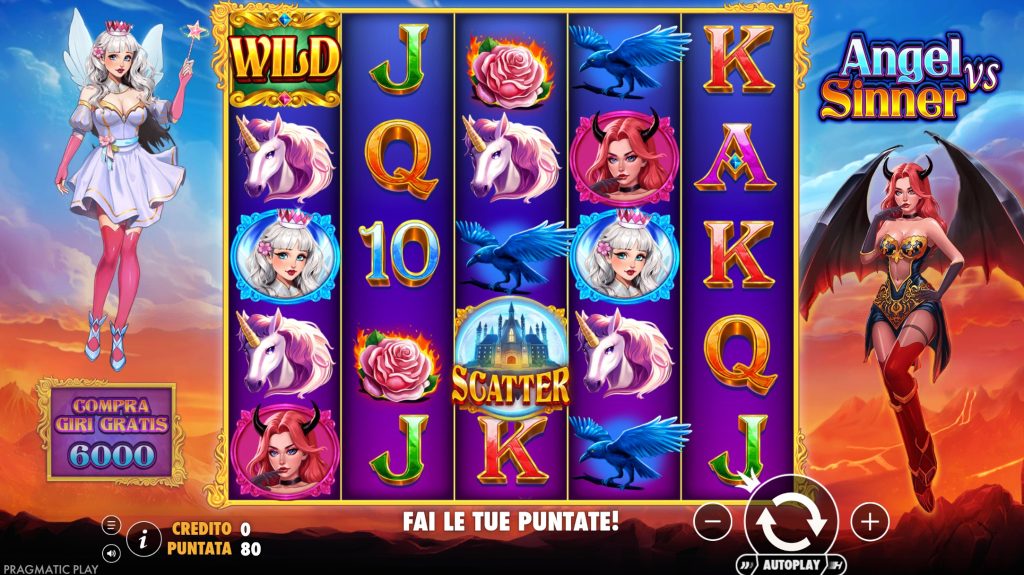This screenshot has width=1024, height=575.
Task: Buy free spins for 6000
Action: (112, 432)
